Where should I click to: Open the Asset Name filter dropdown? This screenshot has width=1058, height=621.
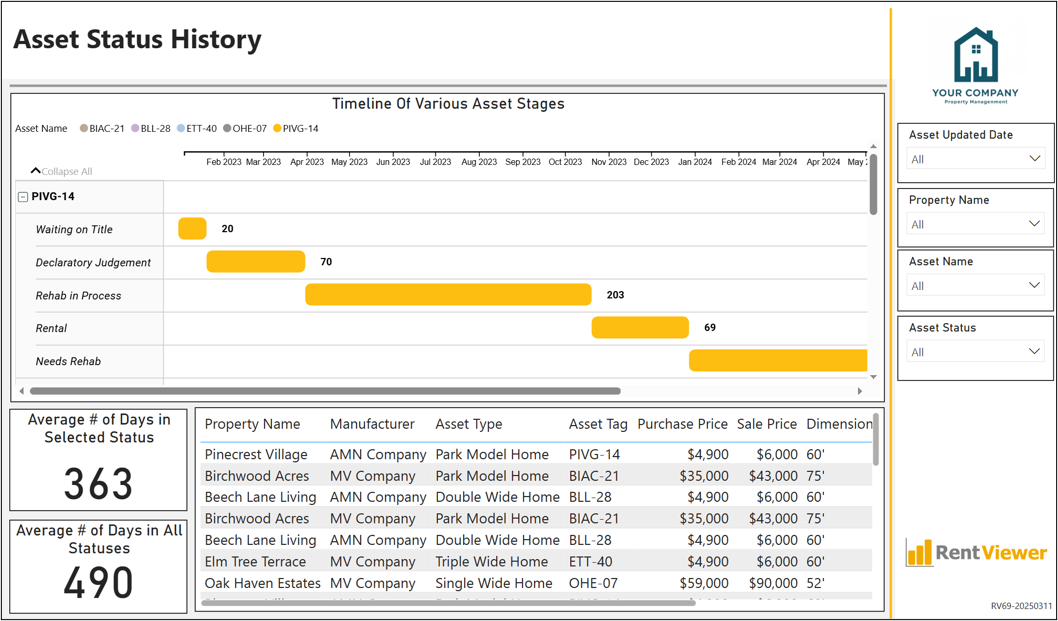coord(976,286)
